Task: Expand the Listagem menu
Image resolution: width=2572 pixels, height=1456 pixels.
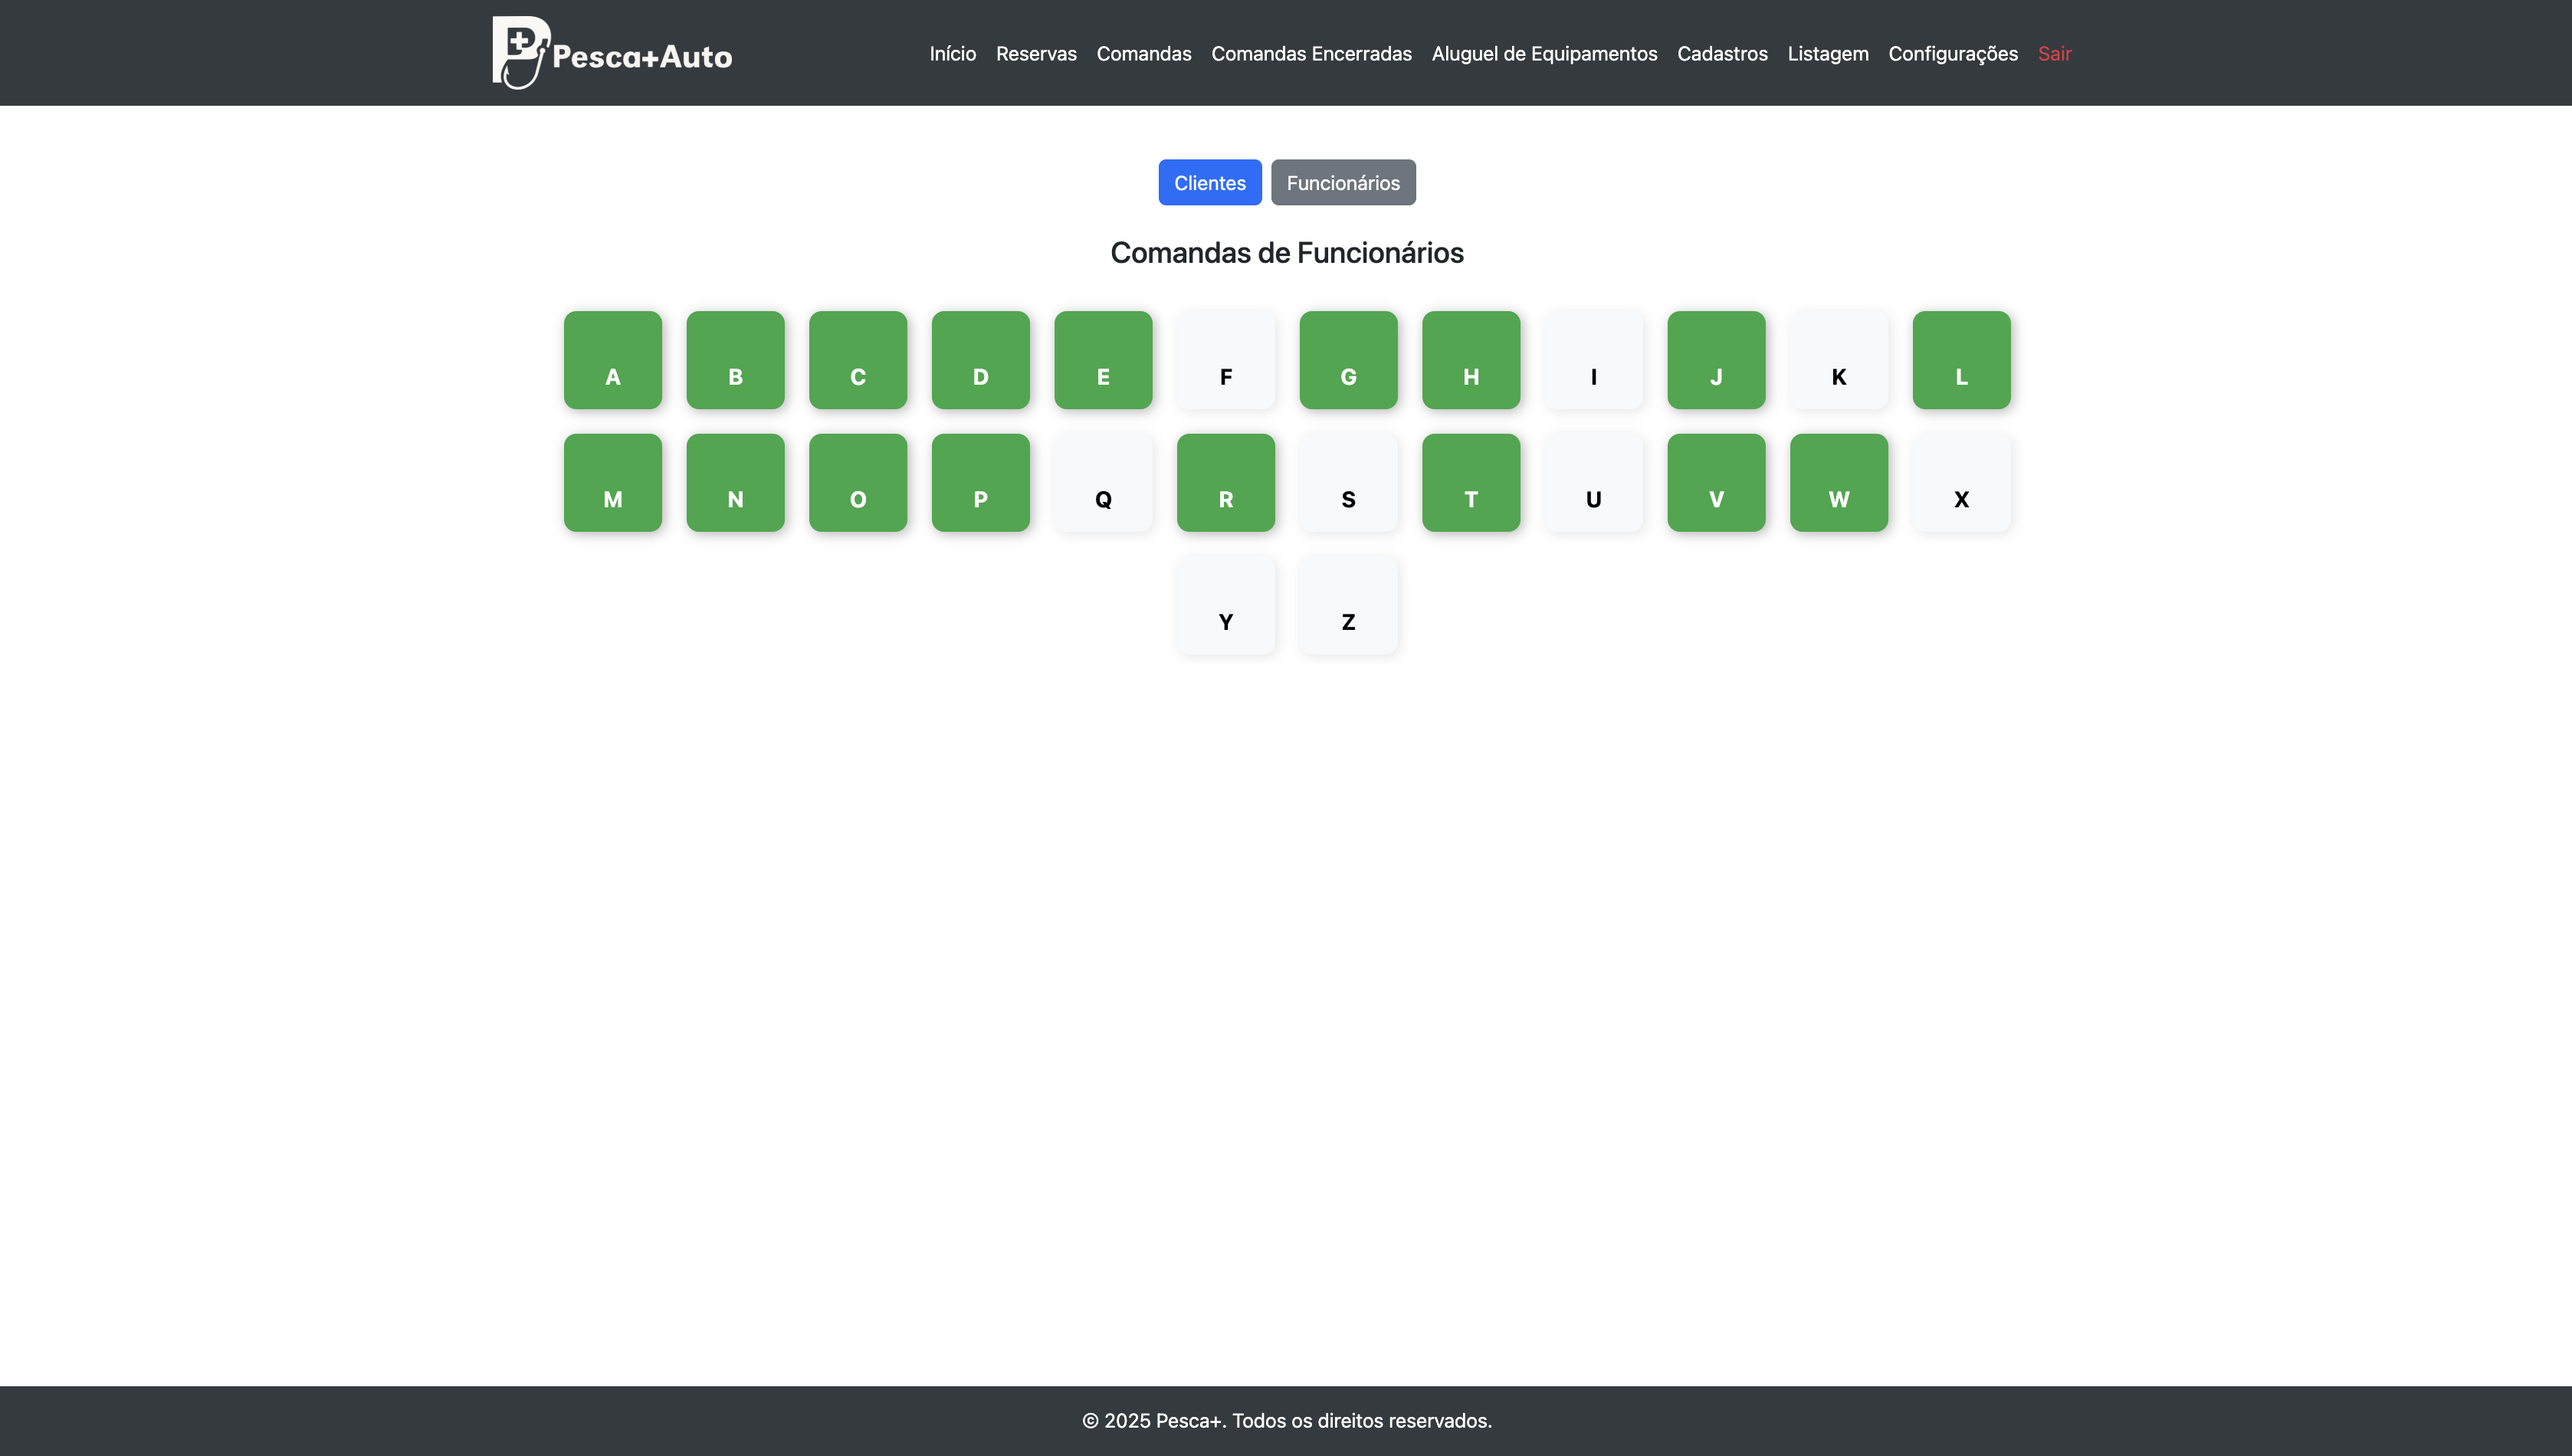Action: (x=1827, y=54)
